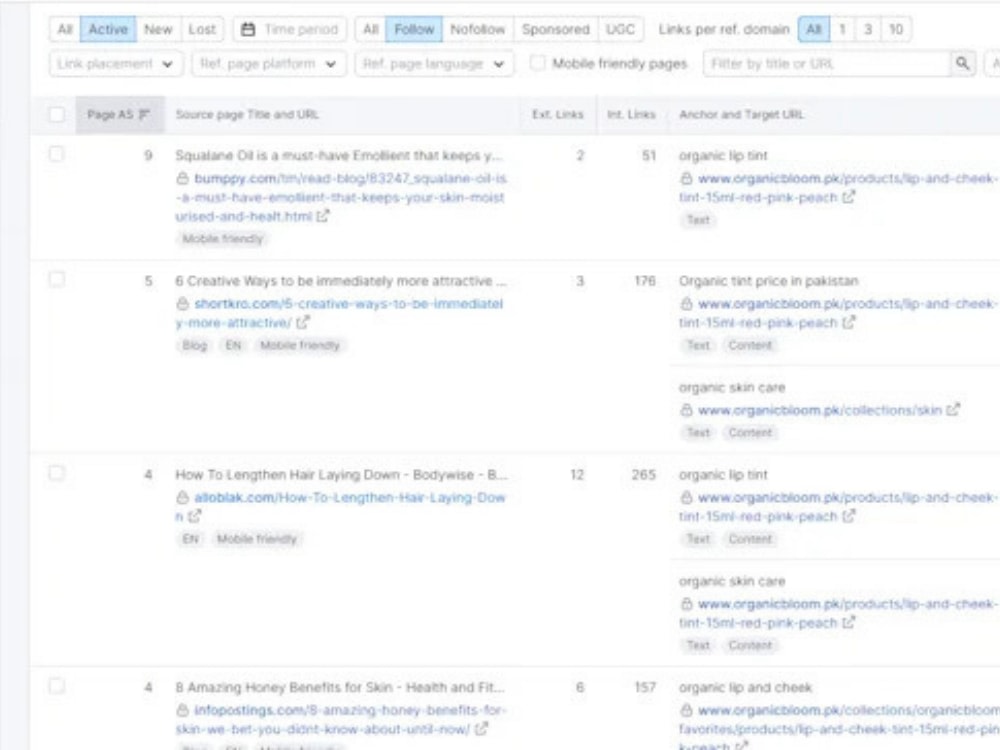This screenshot has height=750, width=1000.
Task: Filter by Sponsored links
Action: tap(555, 29)
